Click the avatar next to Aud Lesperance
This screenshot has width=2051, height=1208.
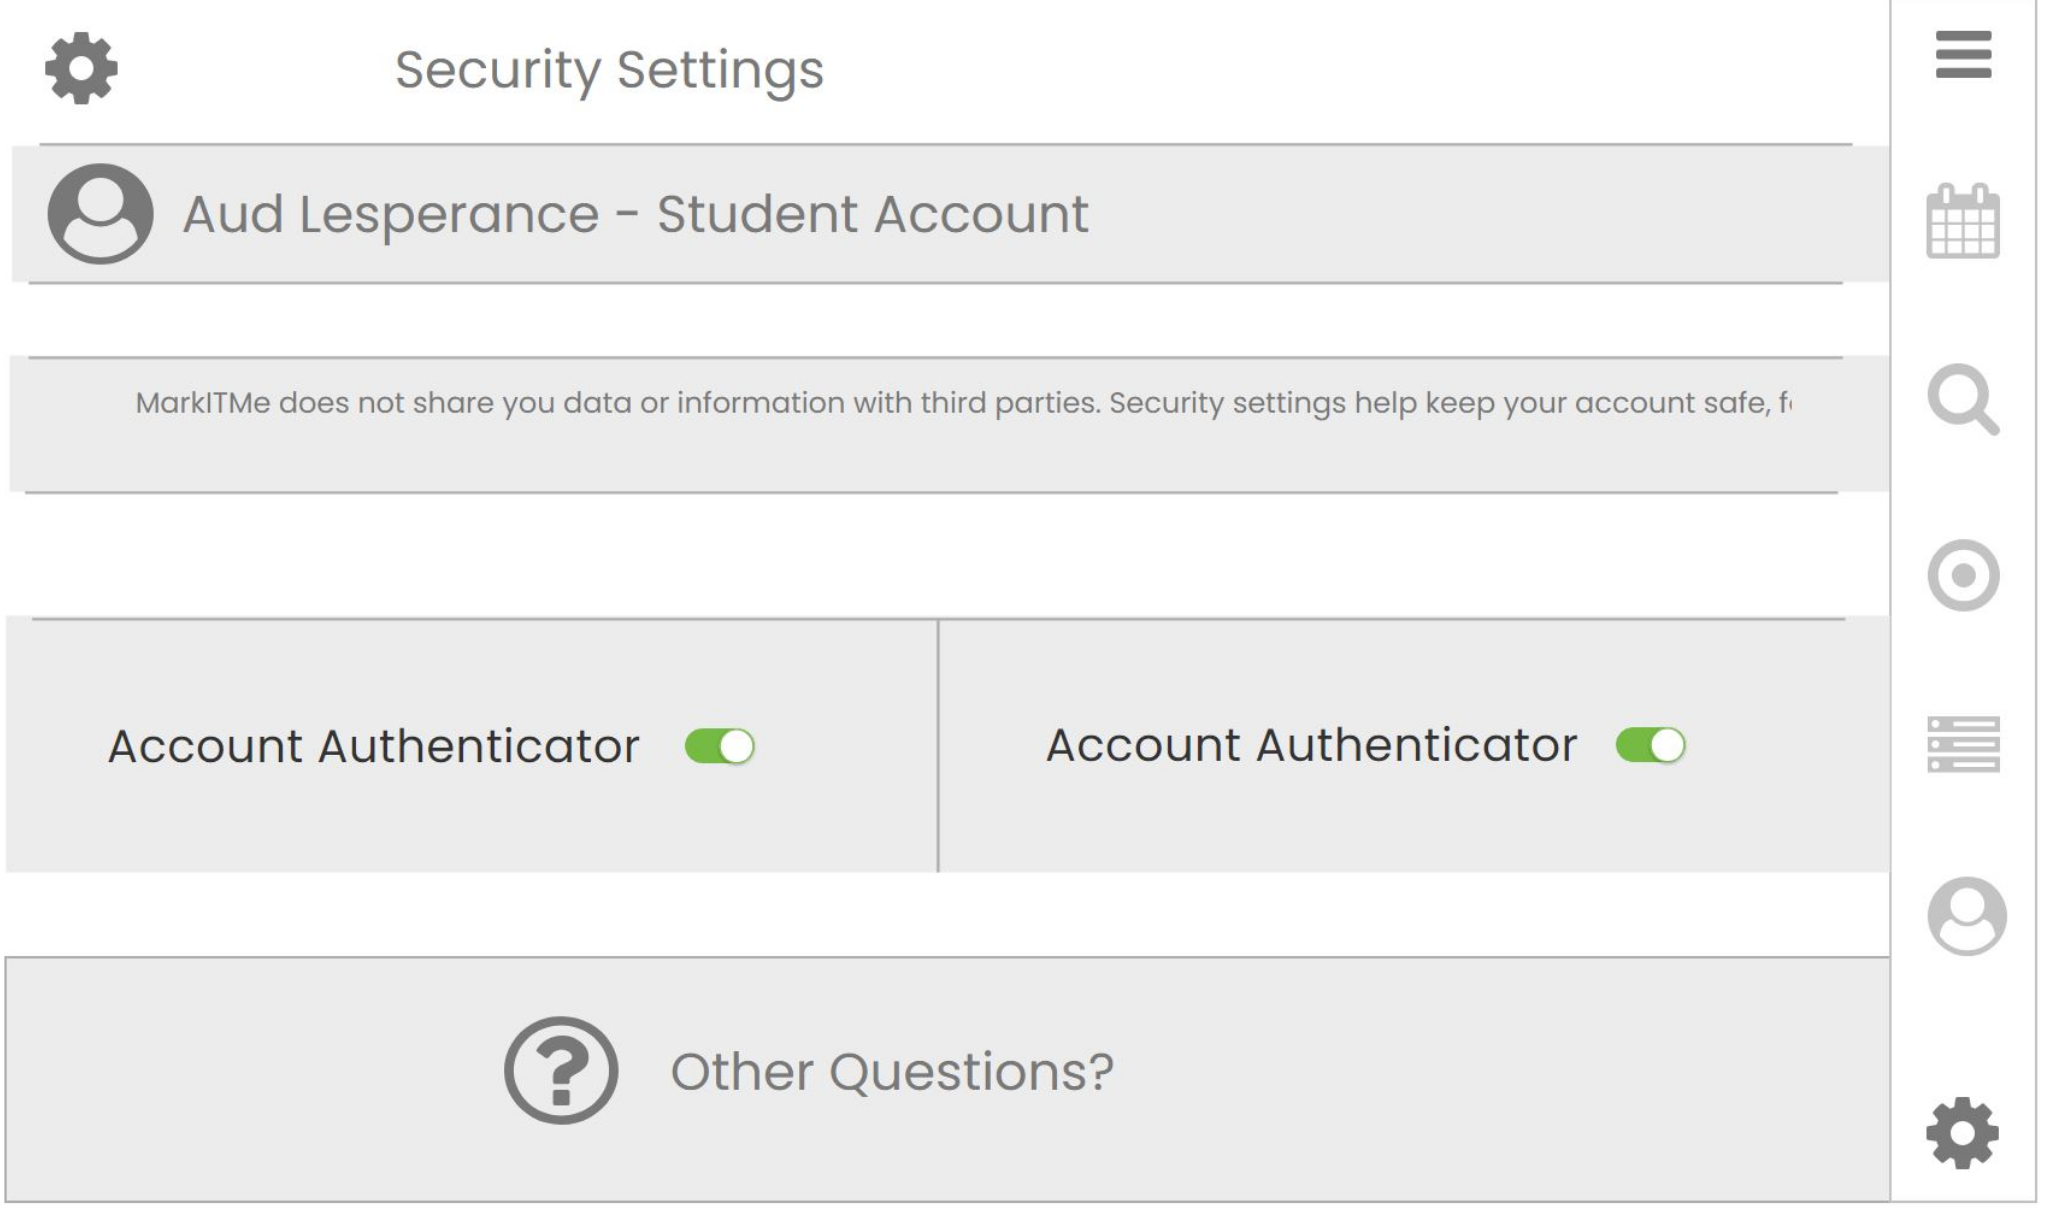click(x=100, y=214)
